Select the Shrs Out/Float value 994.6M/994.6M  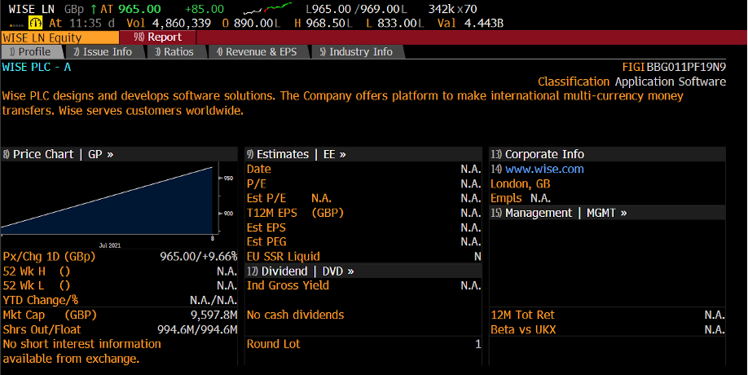pos(197,330)
